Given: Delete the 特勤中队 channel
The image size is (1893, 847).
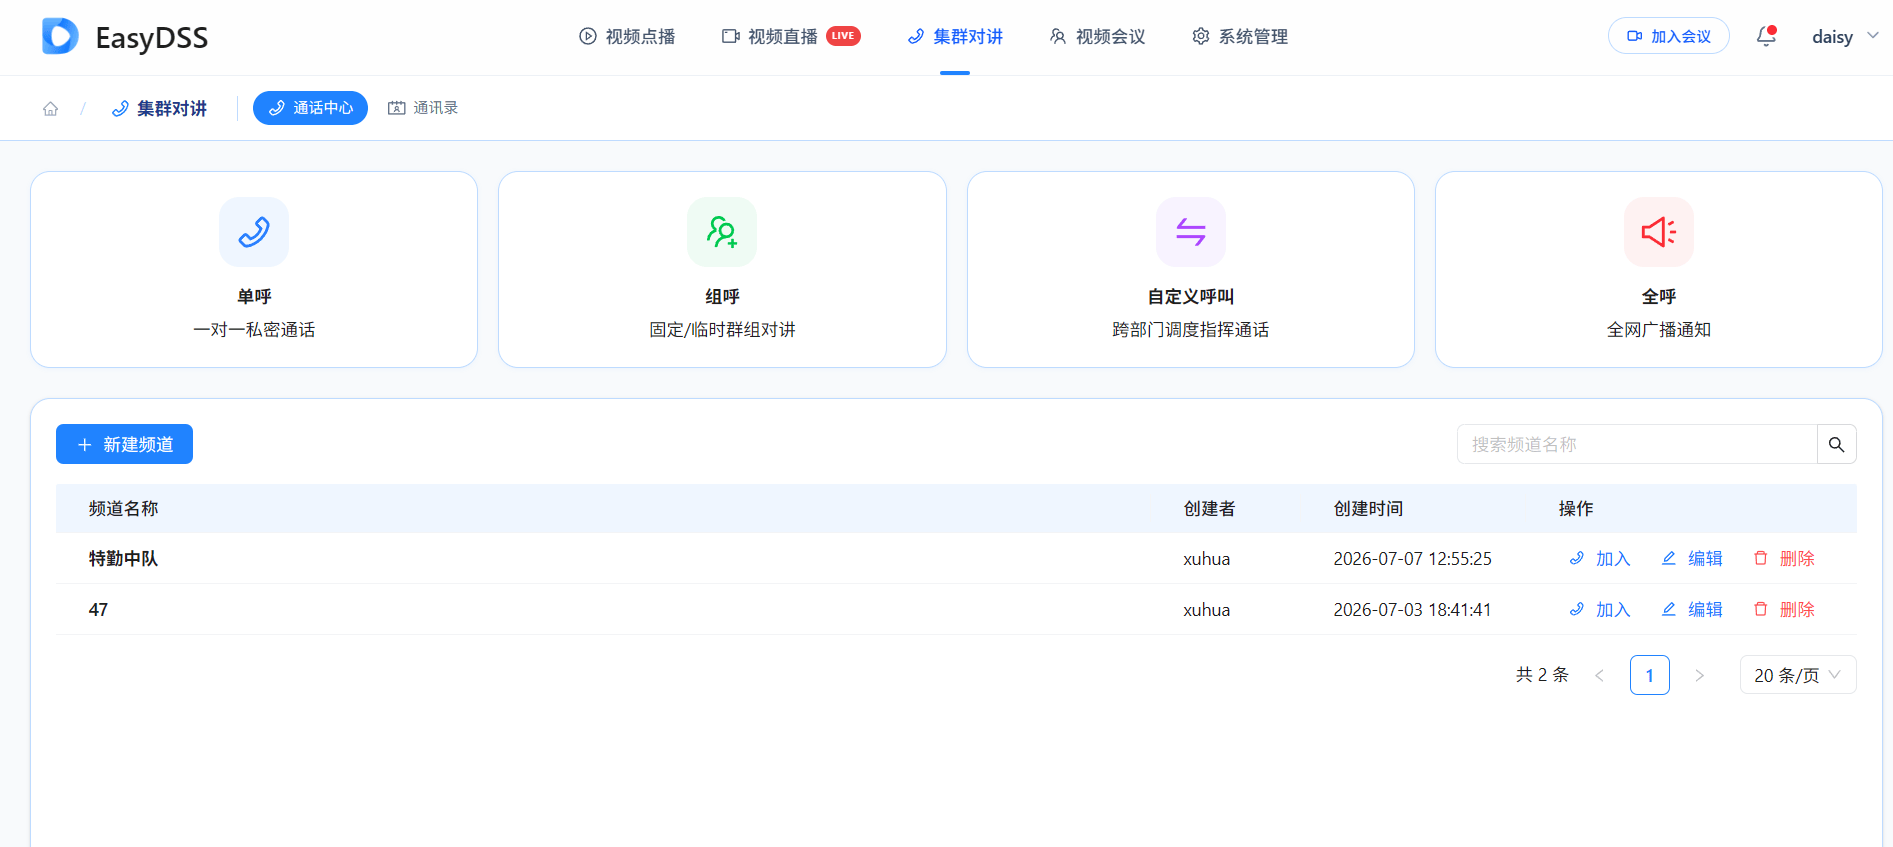Looking at the screenshot, I should tap(1784, 558).
